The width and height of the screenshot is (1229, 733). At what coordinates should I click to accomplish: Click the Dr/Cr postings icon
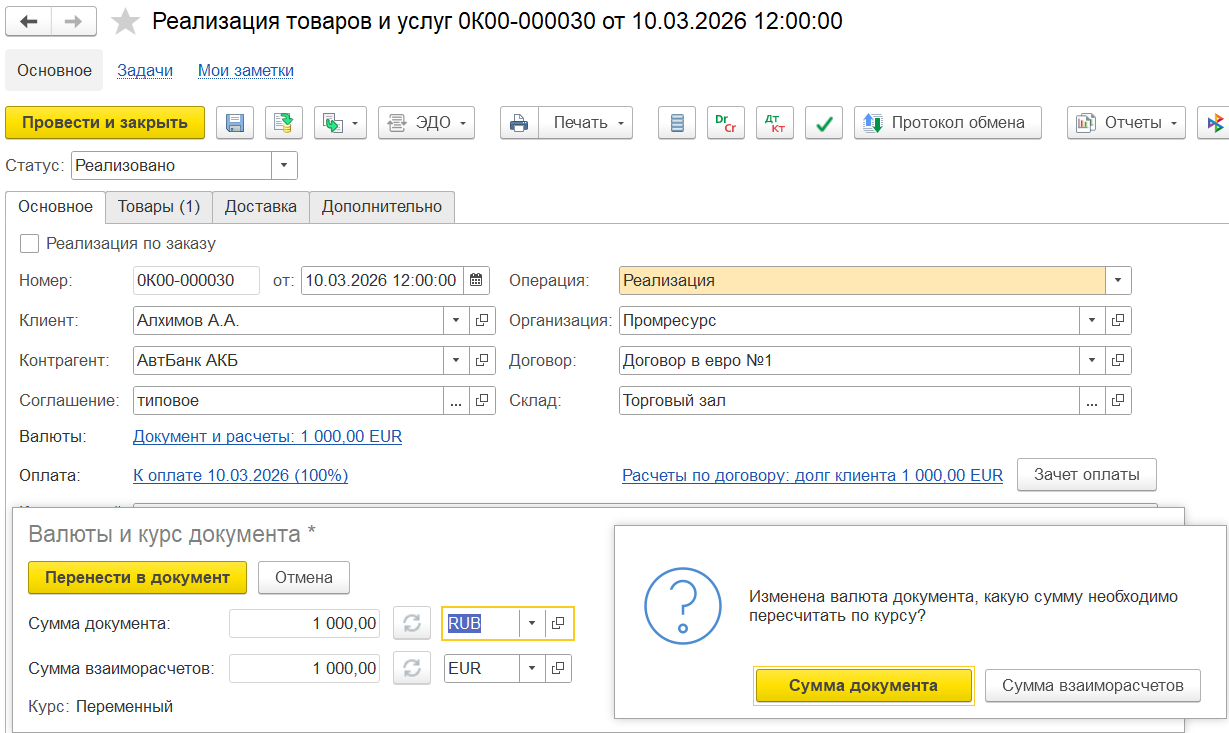726,123
